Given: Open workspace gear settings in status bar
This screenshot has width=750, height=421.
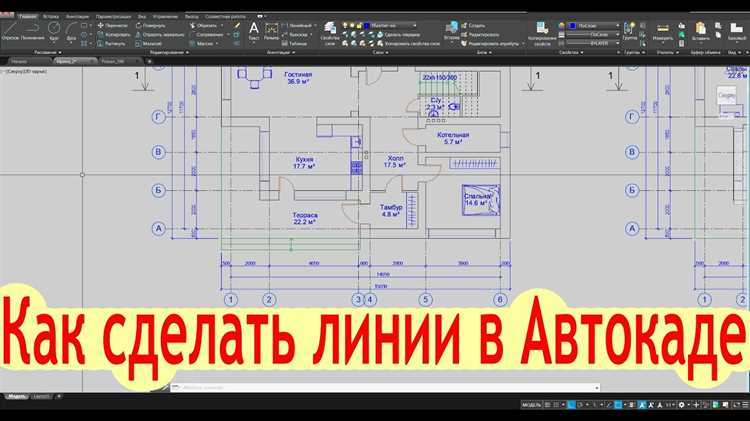Looking at the screenshot, I should pos(682,405).
